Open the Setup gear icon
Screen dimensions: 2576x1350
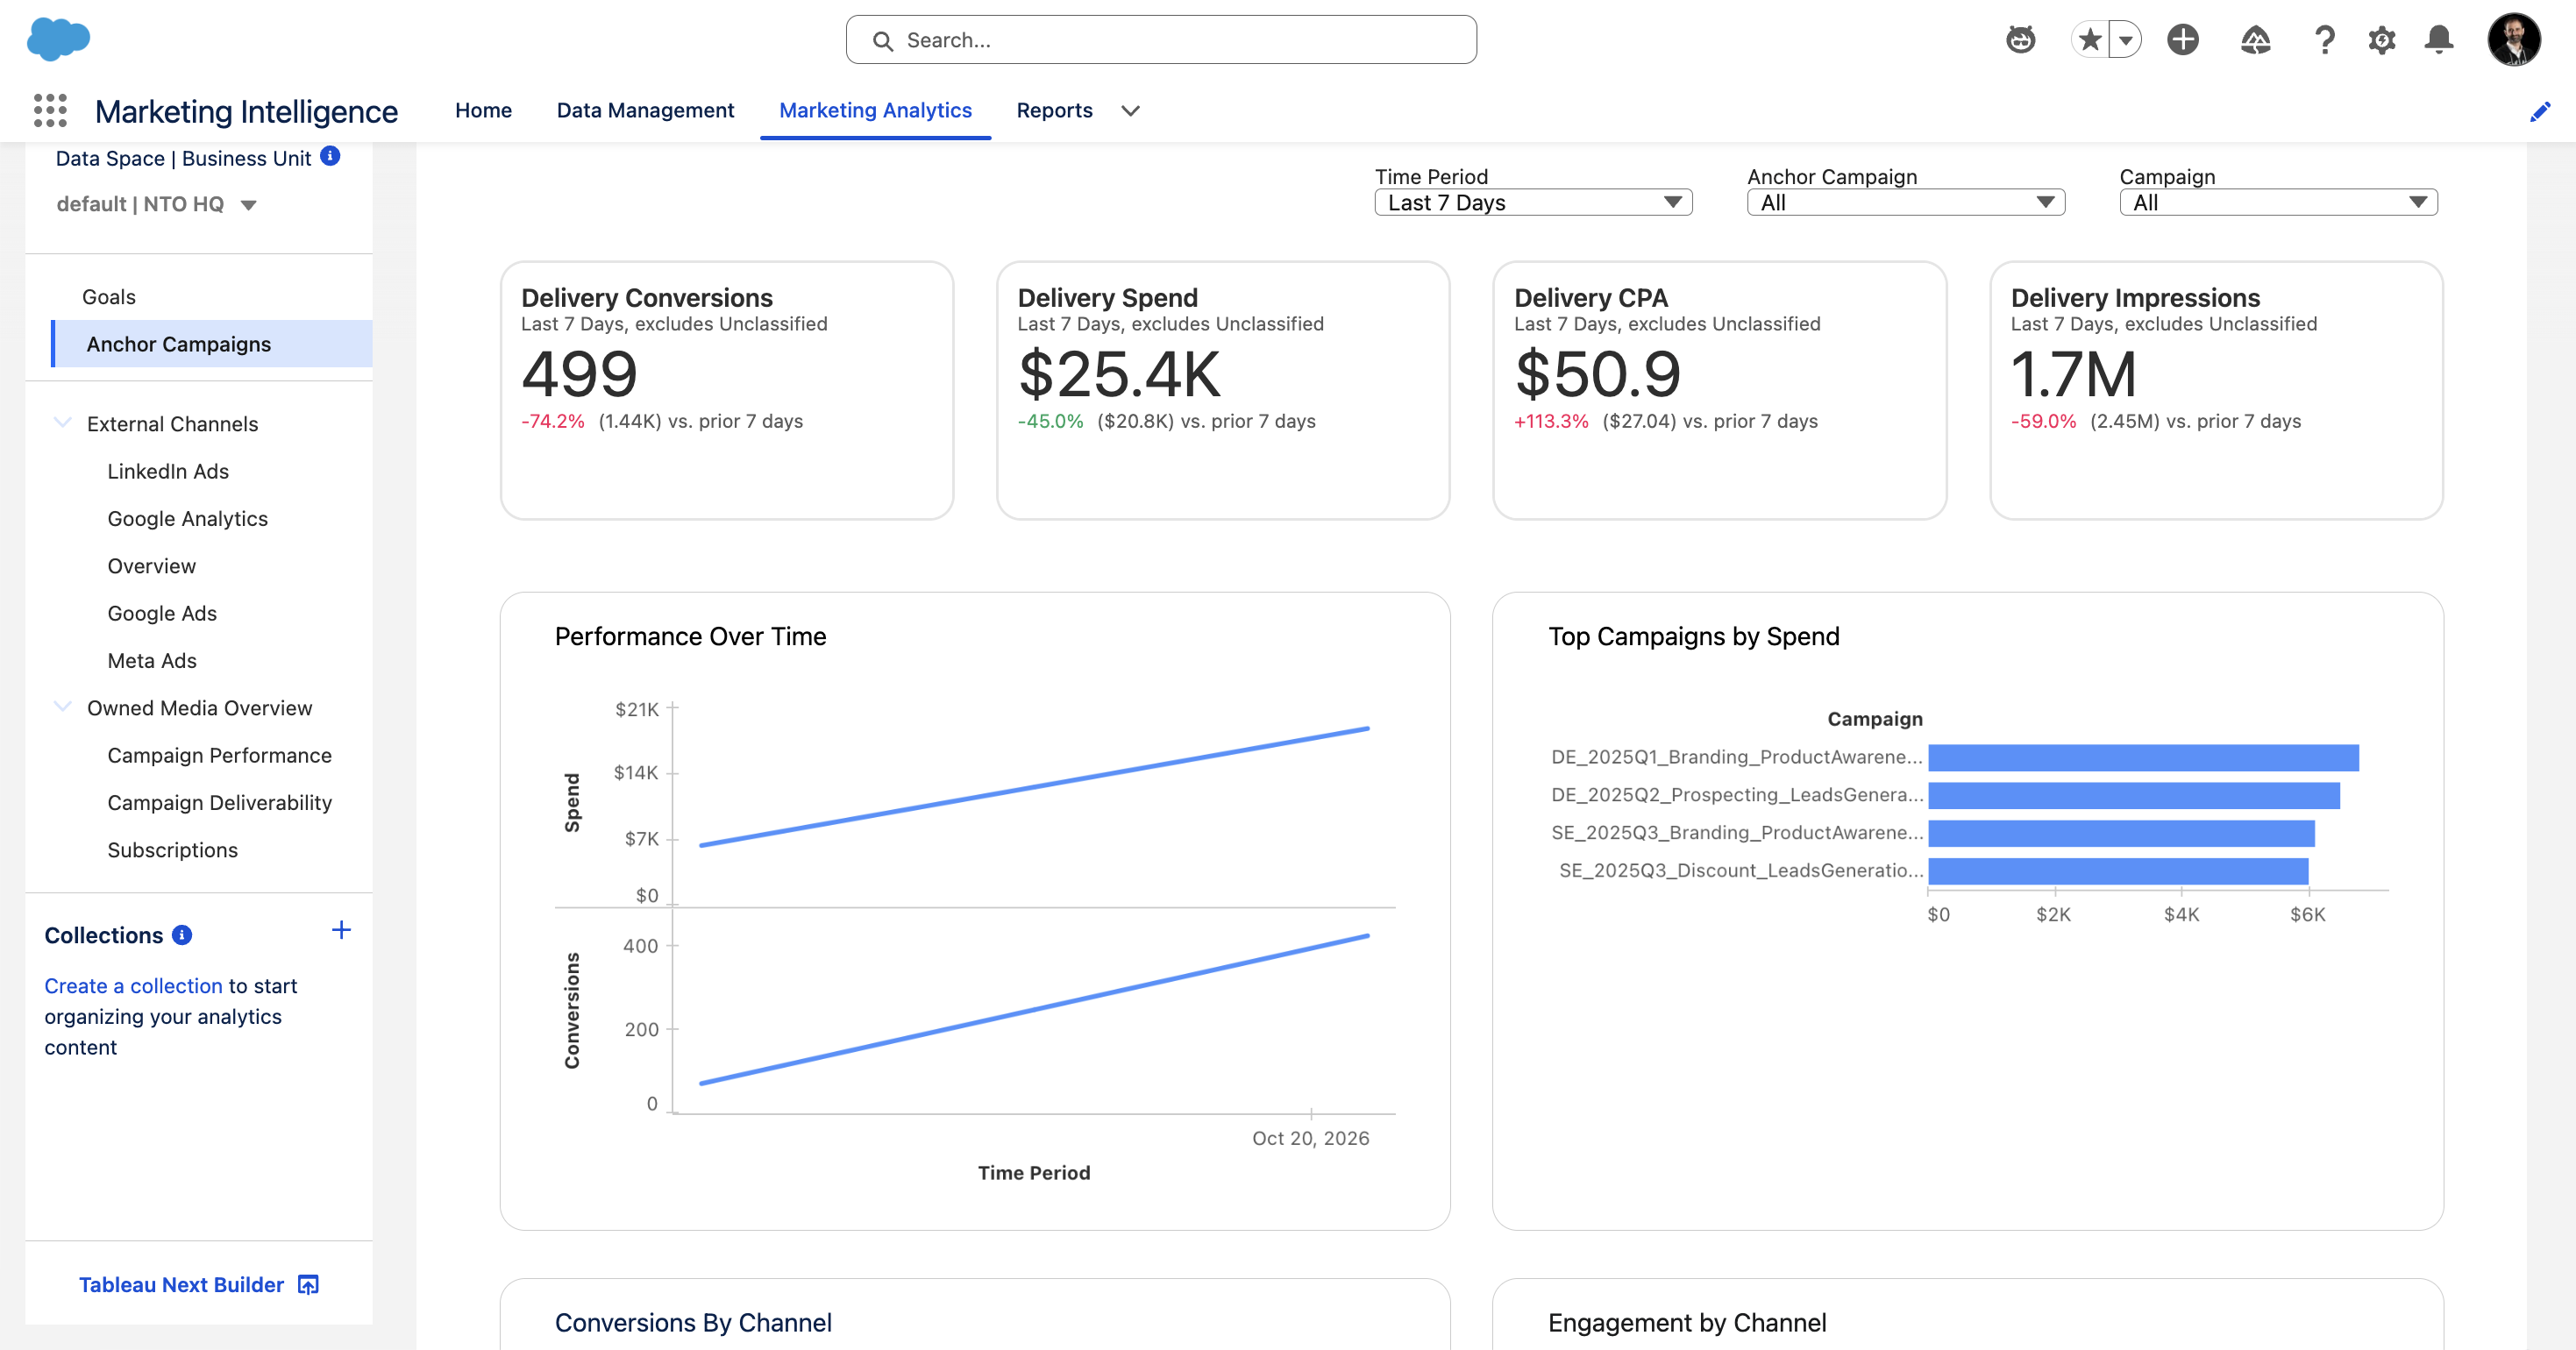pyautogui.click(x=2382, y=40)
